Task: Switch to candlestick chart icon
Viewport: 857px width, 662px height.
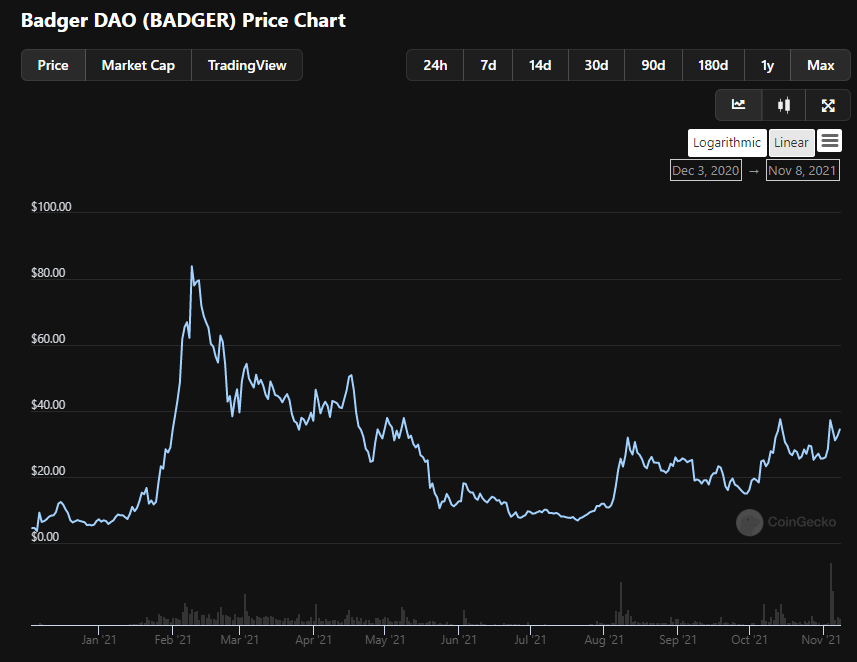Action: (x=784, y=105)
